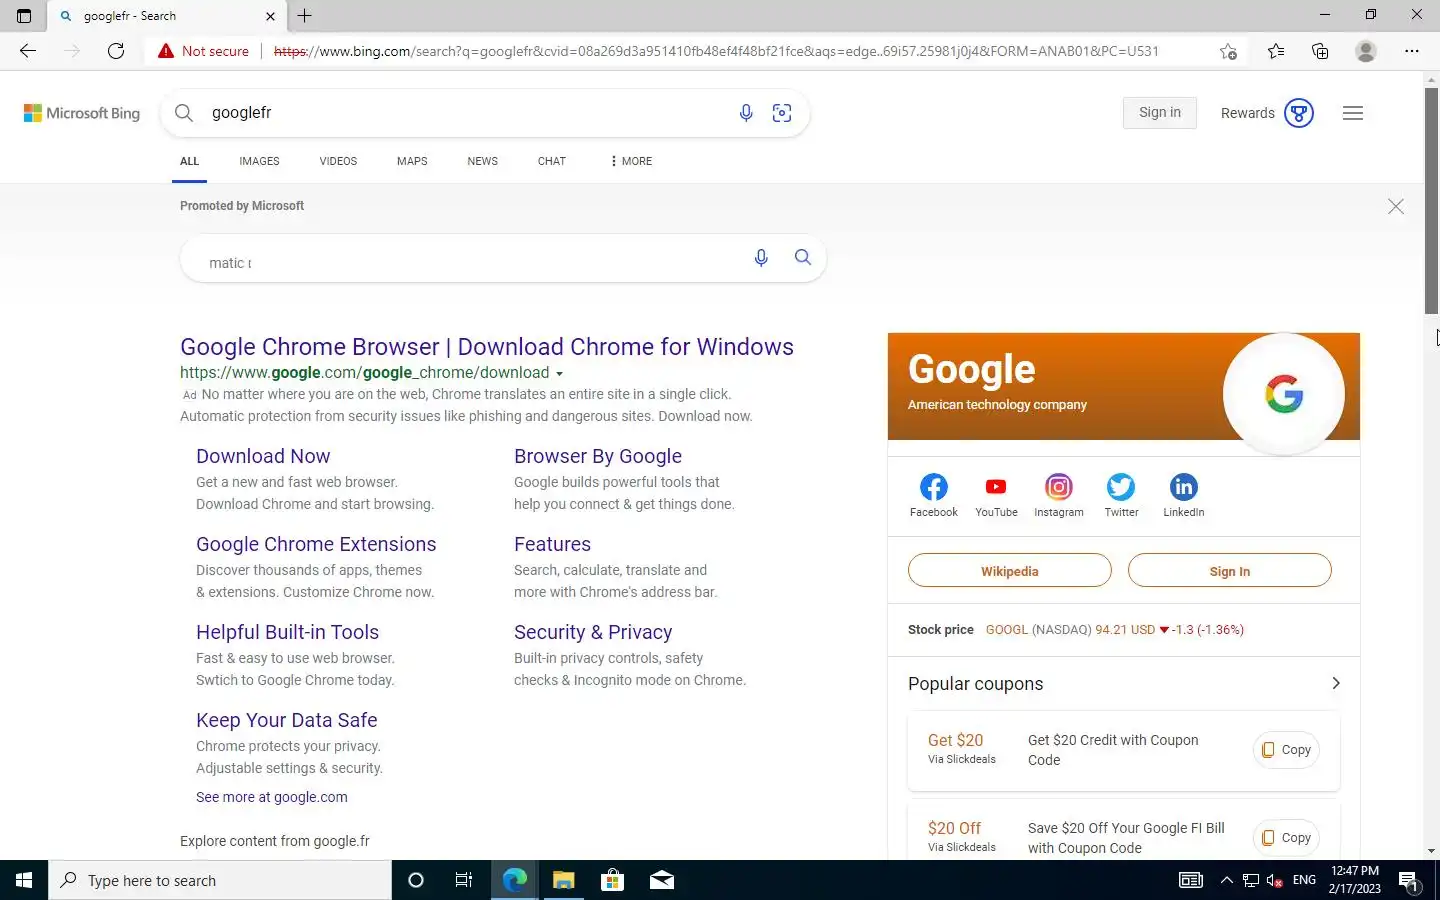Click the Sign in button on Bing

click(x=1160, y=113)
